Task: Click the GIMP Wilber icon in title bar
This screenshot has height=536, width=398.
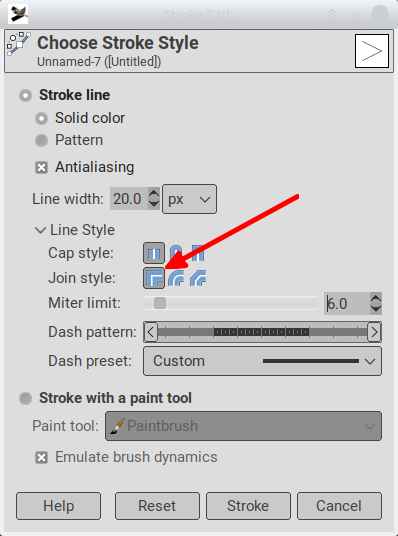Action: point(19,14)
